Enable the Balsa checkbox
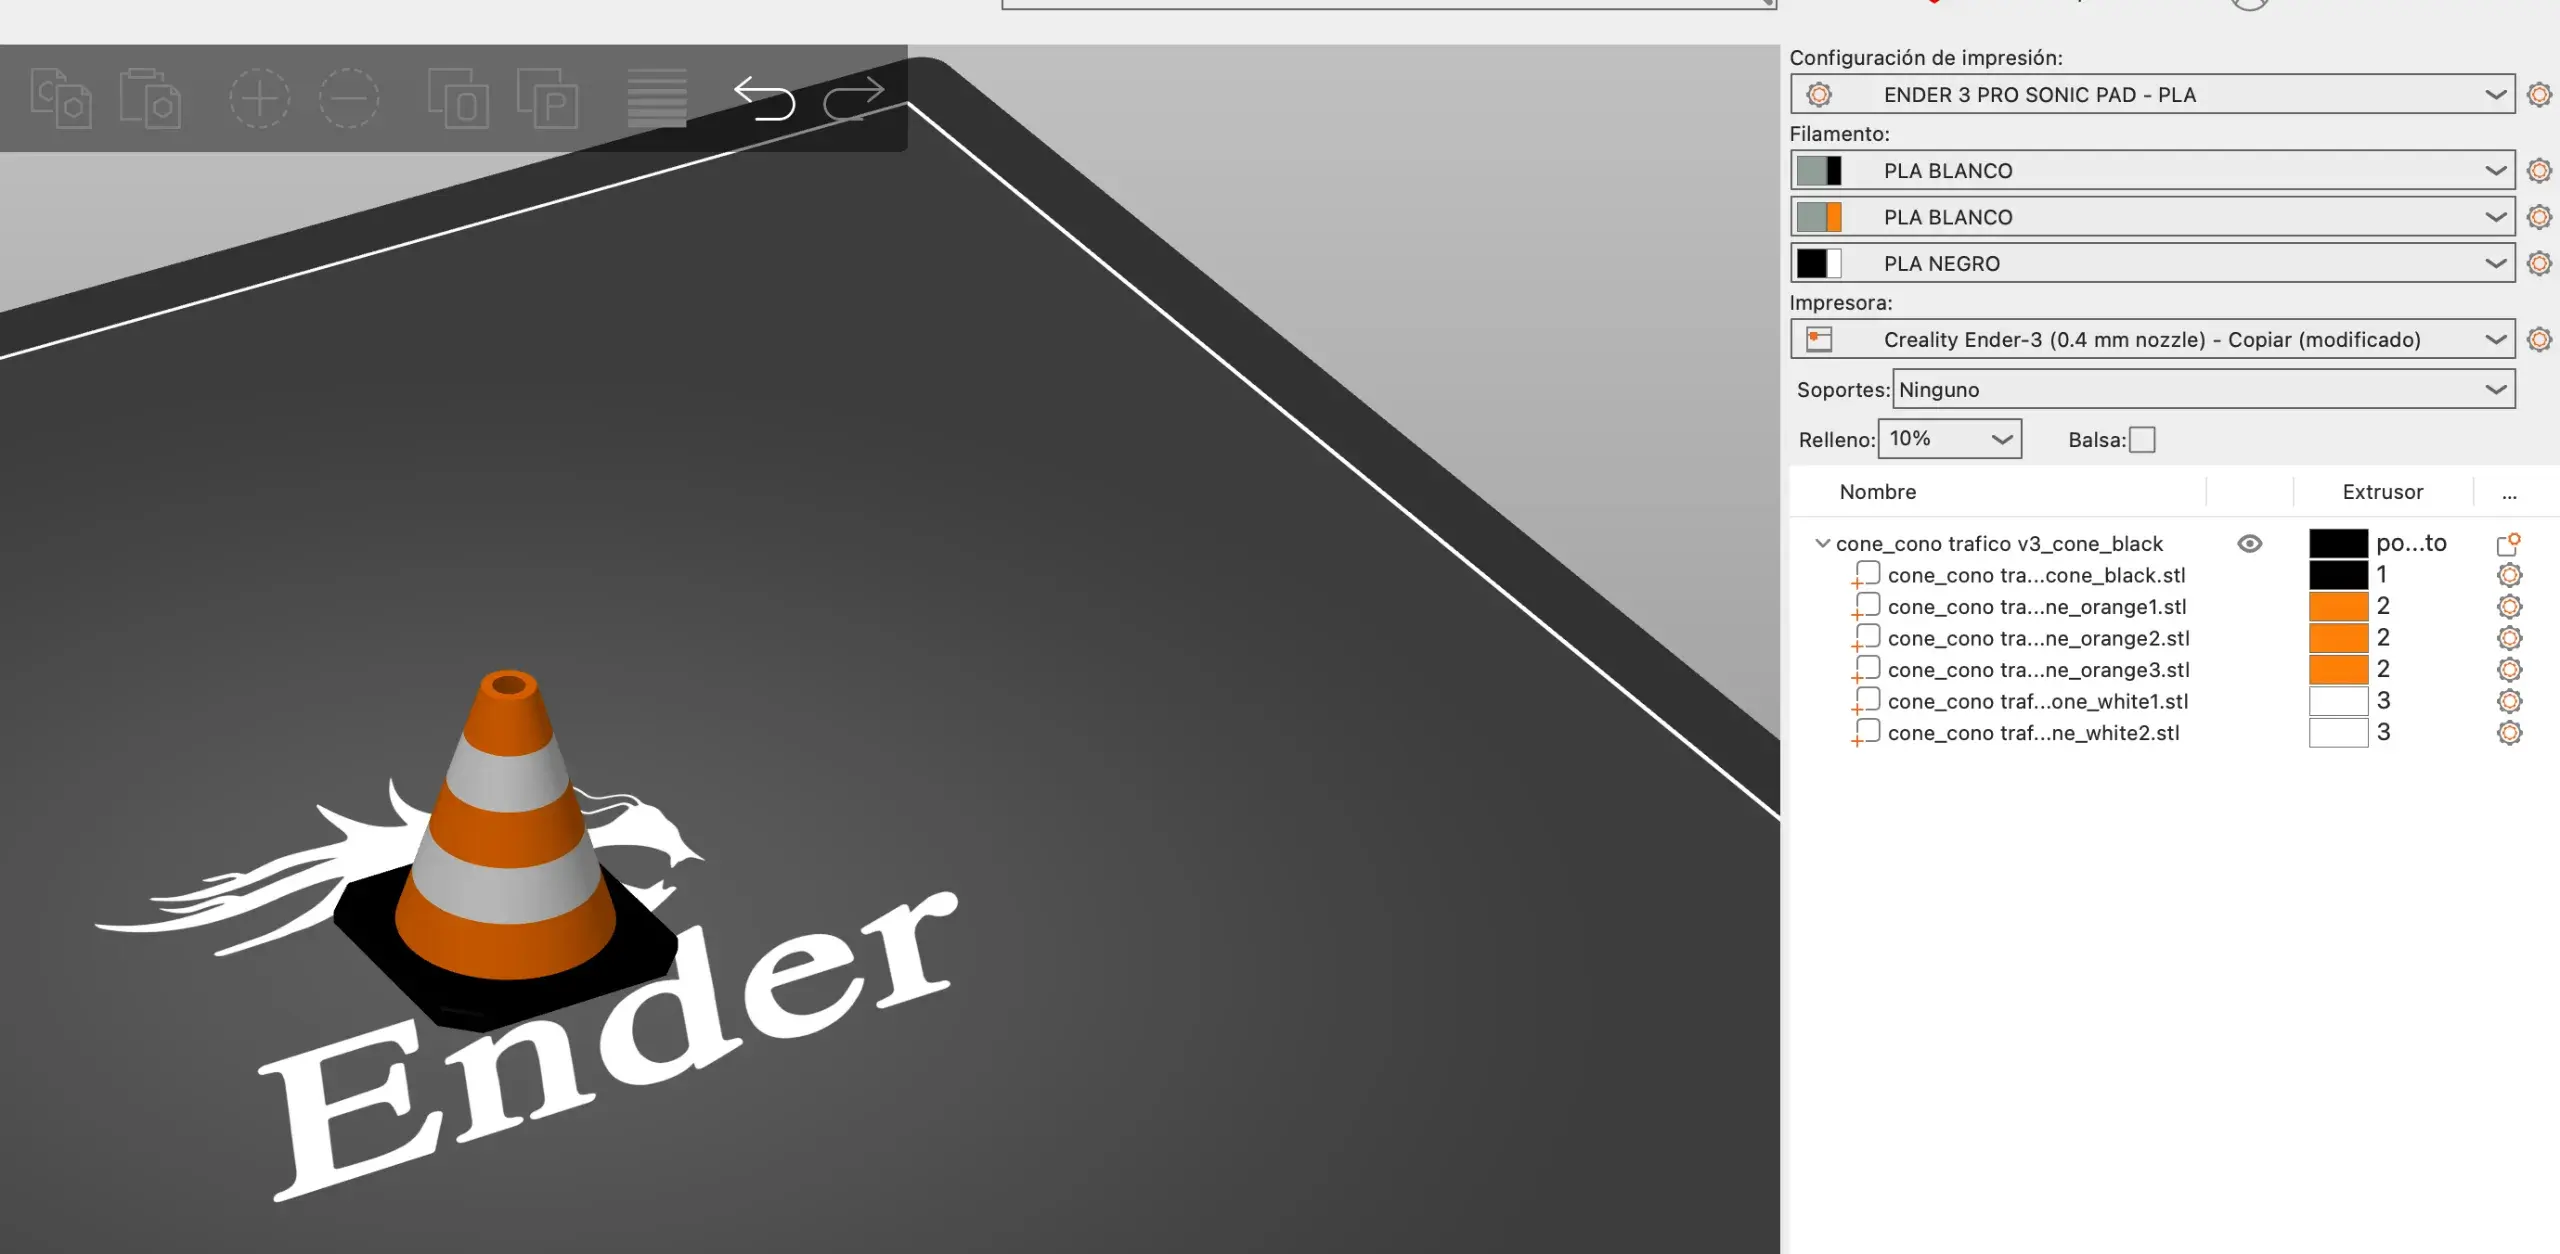 point(2142,440)
